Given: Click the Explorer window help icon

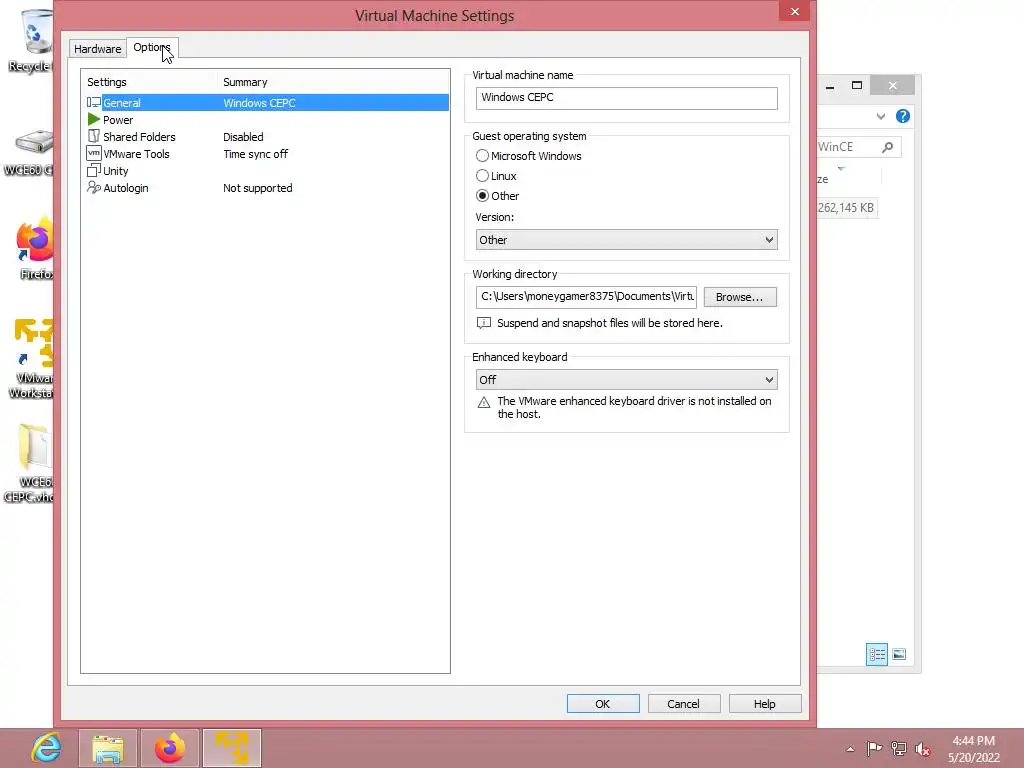Looking at the screenshot, I should pos(903,116).
